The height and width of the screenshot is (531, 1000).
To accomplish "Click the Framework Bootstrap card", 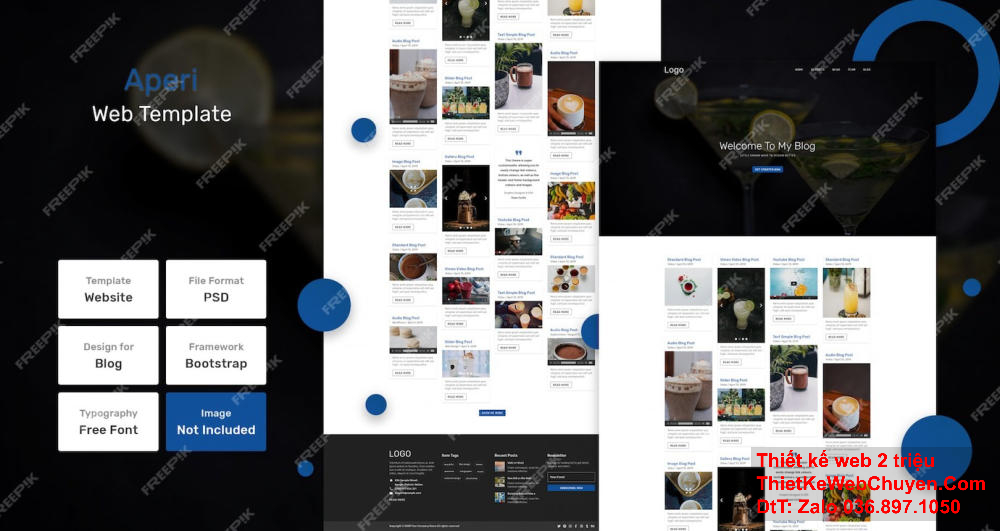I will [216, 355].
